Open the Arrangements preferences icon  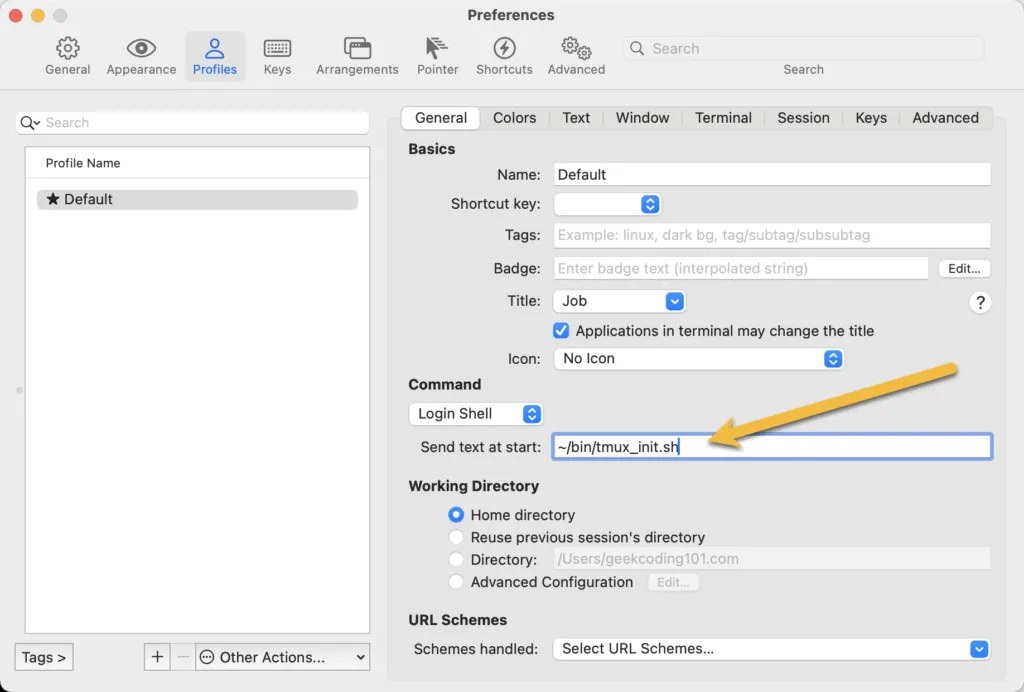[x=357, y=49]
